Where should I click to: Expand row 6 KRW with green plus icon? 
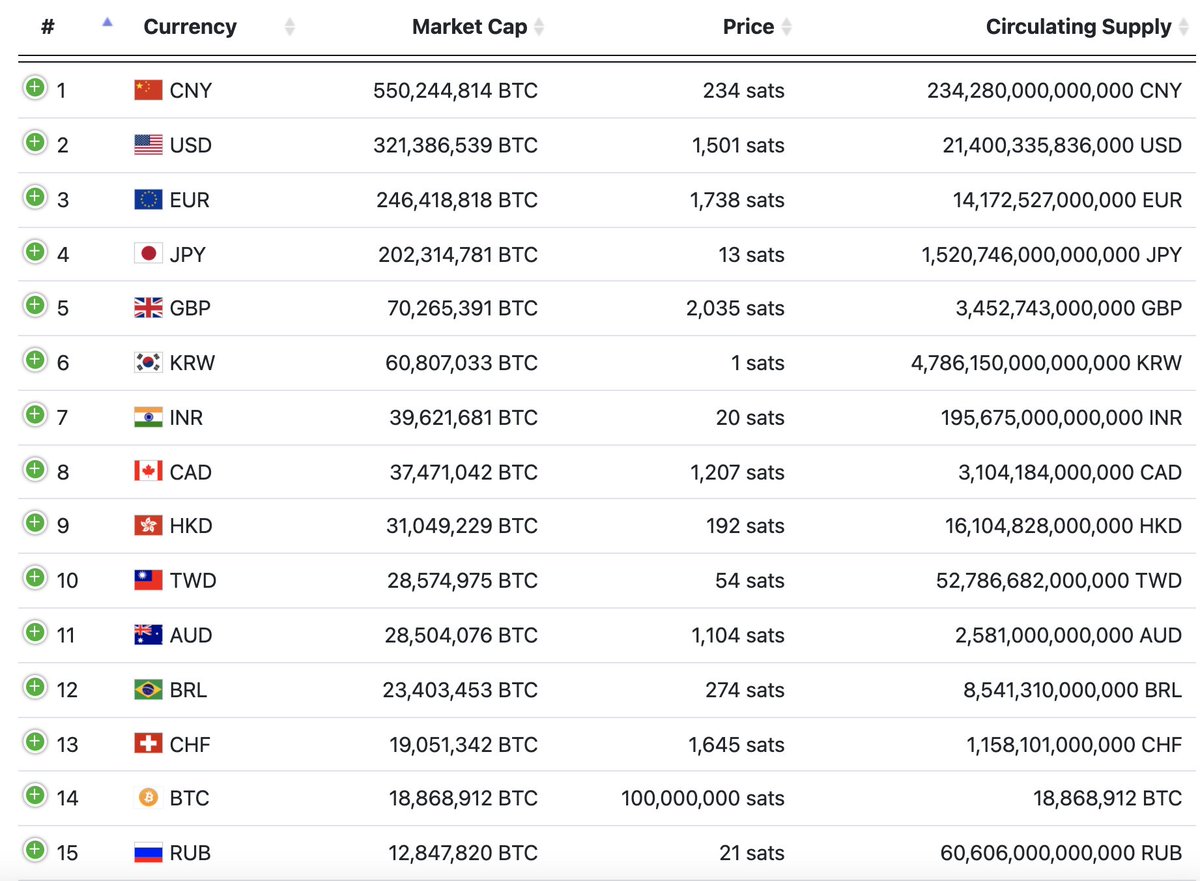point(35,360)
